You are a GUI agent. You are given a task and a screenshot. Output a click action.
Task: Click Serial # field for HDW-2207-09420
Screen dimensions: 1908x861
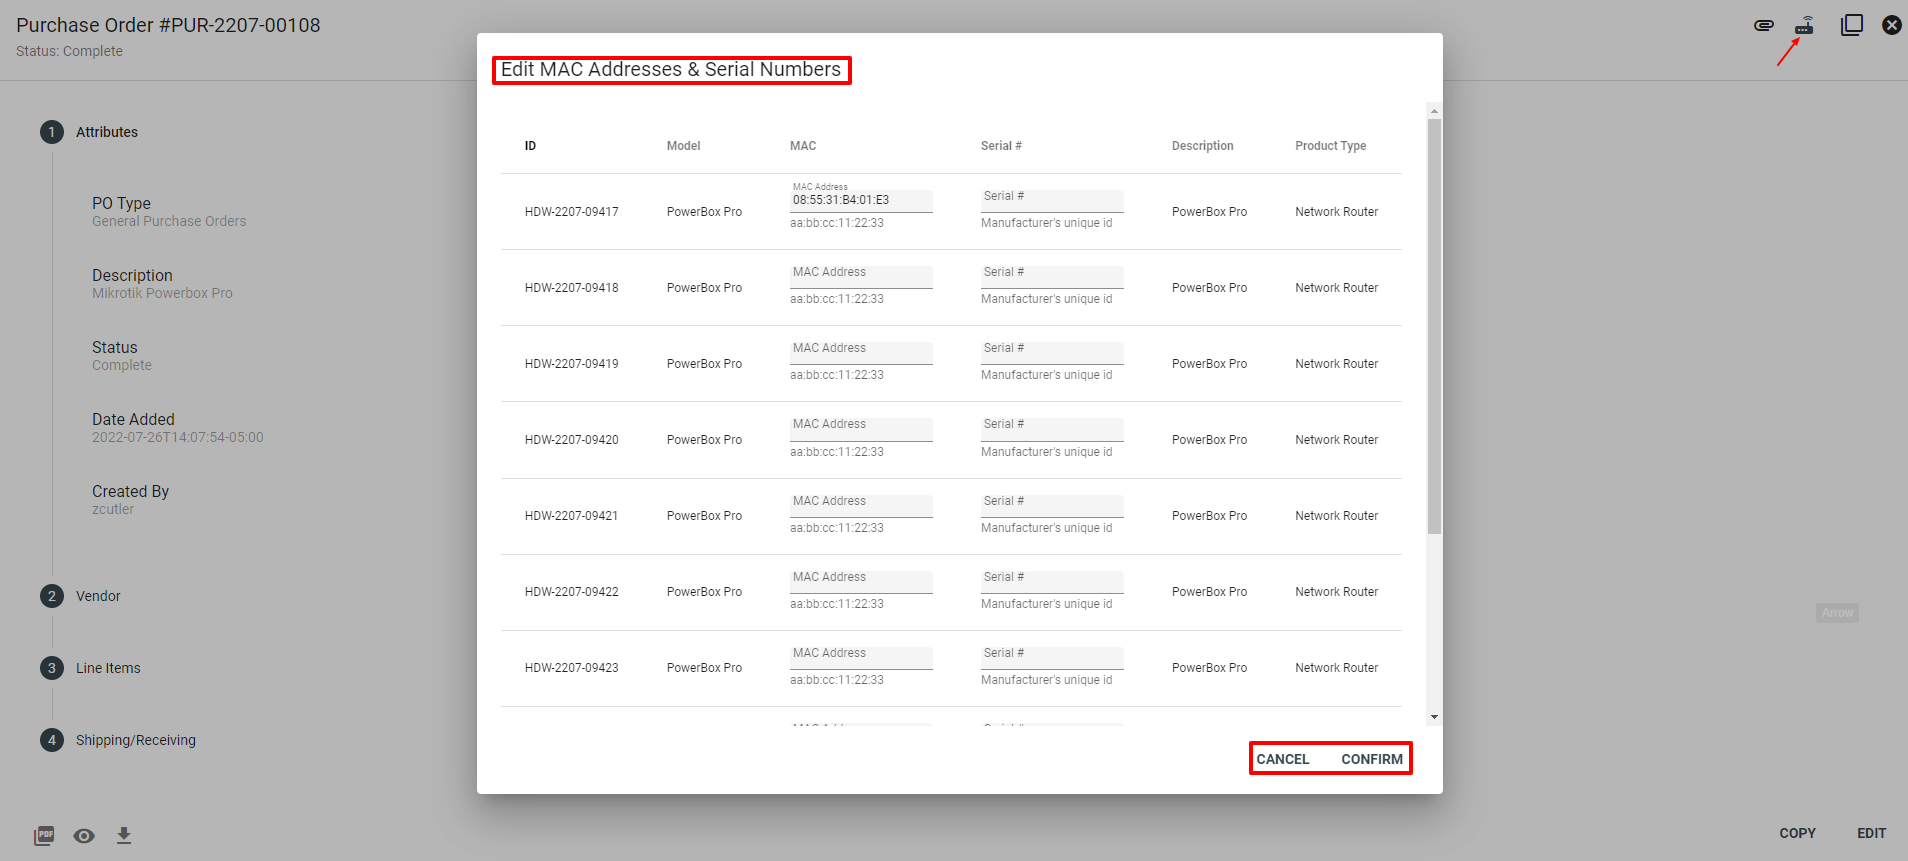1052,429
